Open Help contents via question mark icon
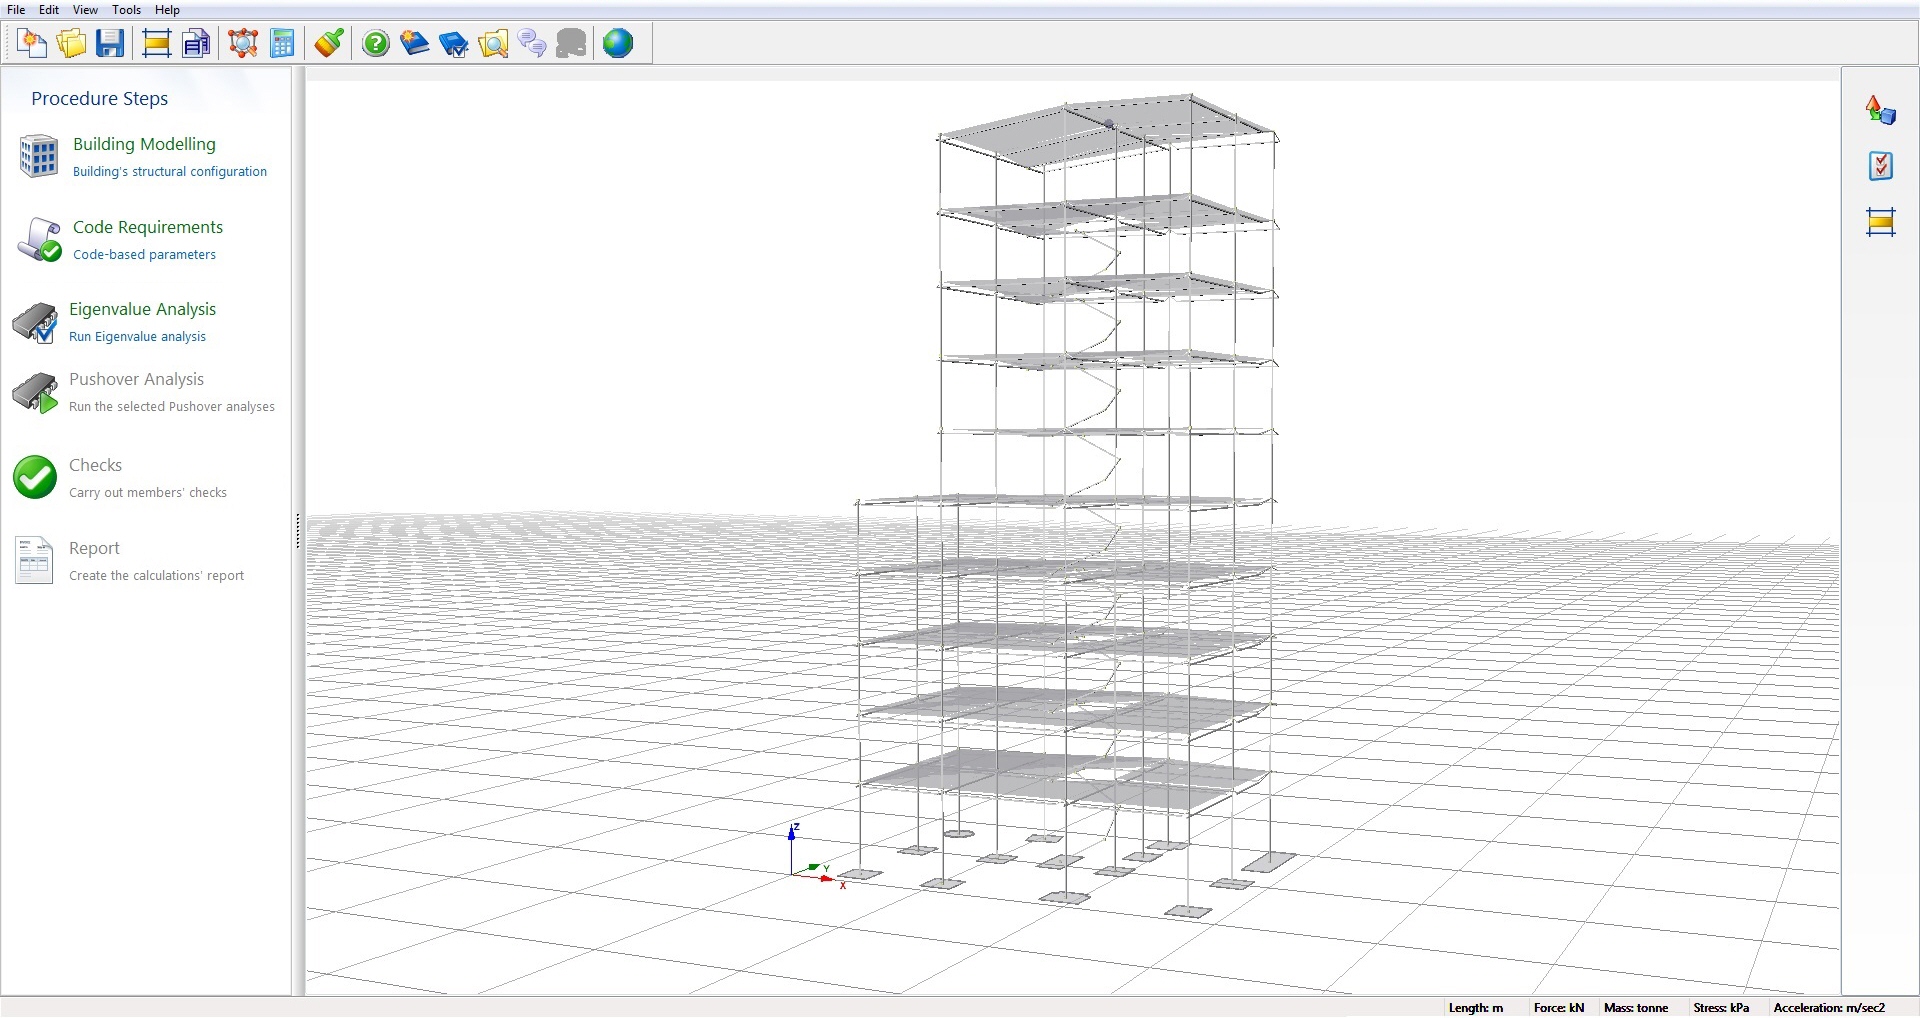This screenshot has width=1920, height=1018. (375, 43)
